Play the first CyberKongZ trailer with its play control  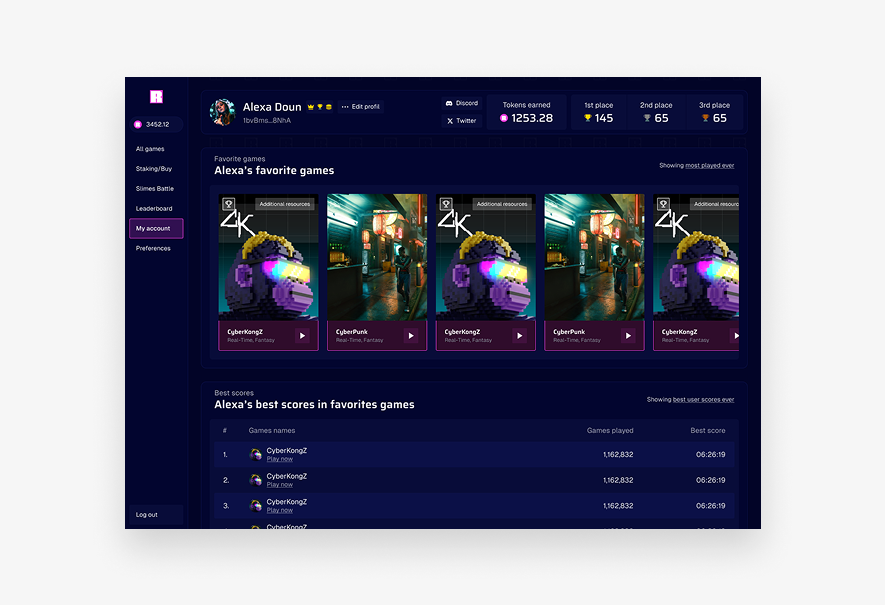tap(302, 335)
